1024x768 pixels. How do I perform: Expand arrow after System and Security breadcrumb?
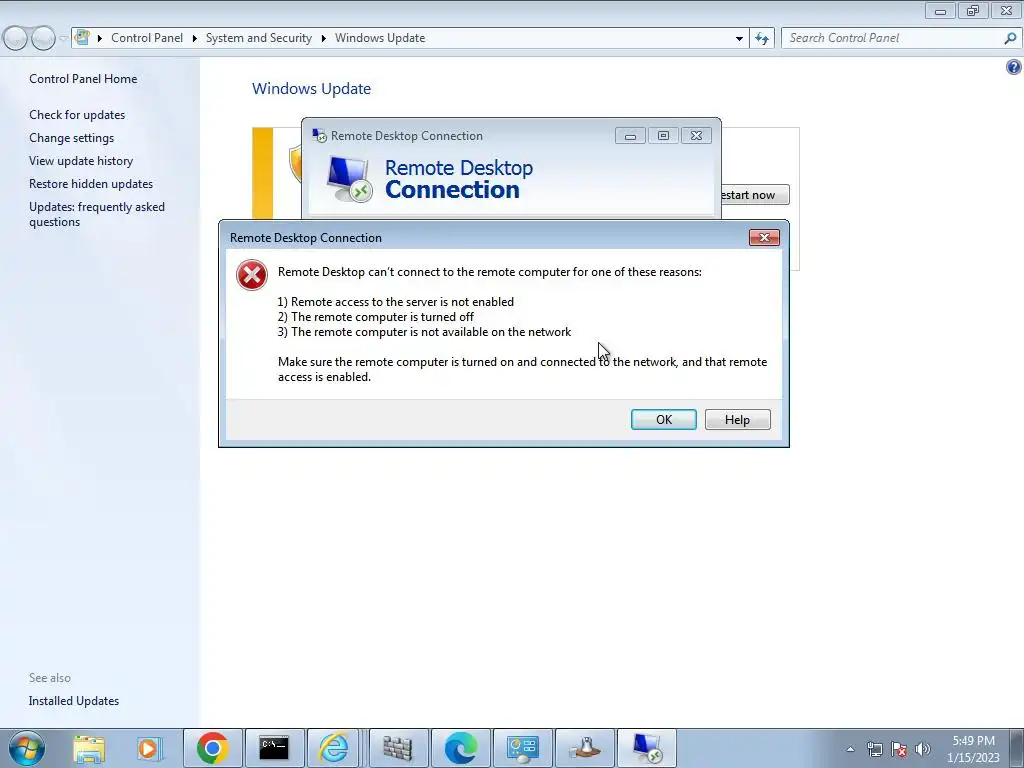point(323,38)
